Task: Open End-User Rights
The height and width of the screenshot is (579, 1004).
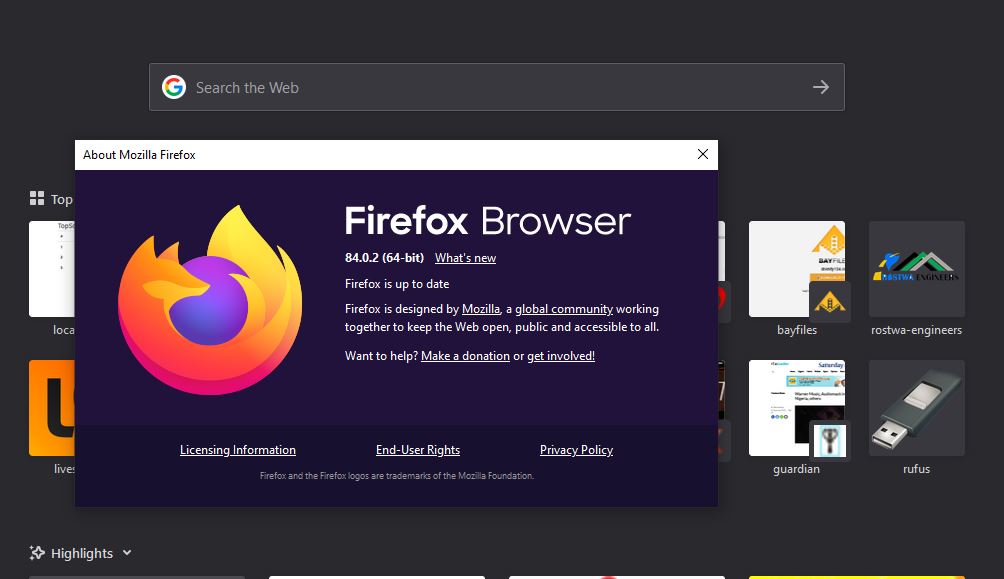Action: coord(417,450)
